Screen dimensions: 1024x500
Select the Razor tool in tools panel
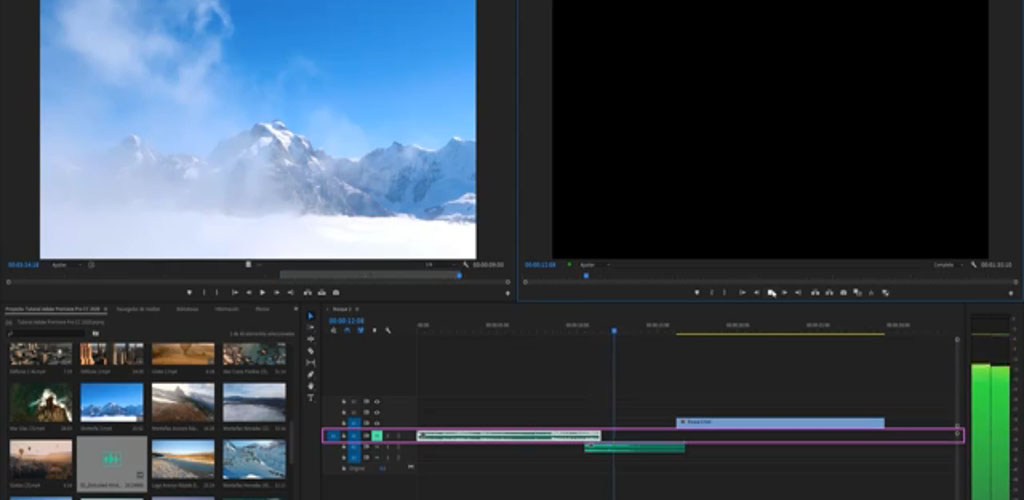(x=310, y=351)
